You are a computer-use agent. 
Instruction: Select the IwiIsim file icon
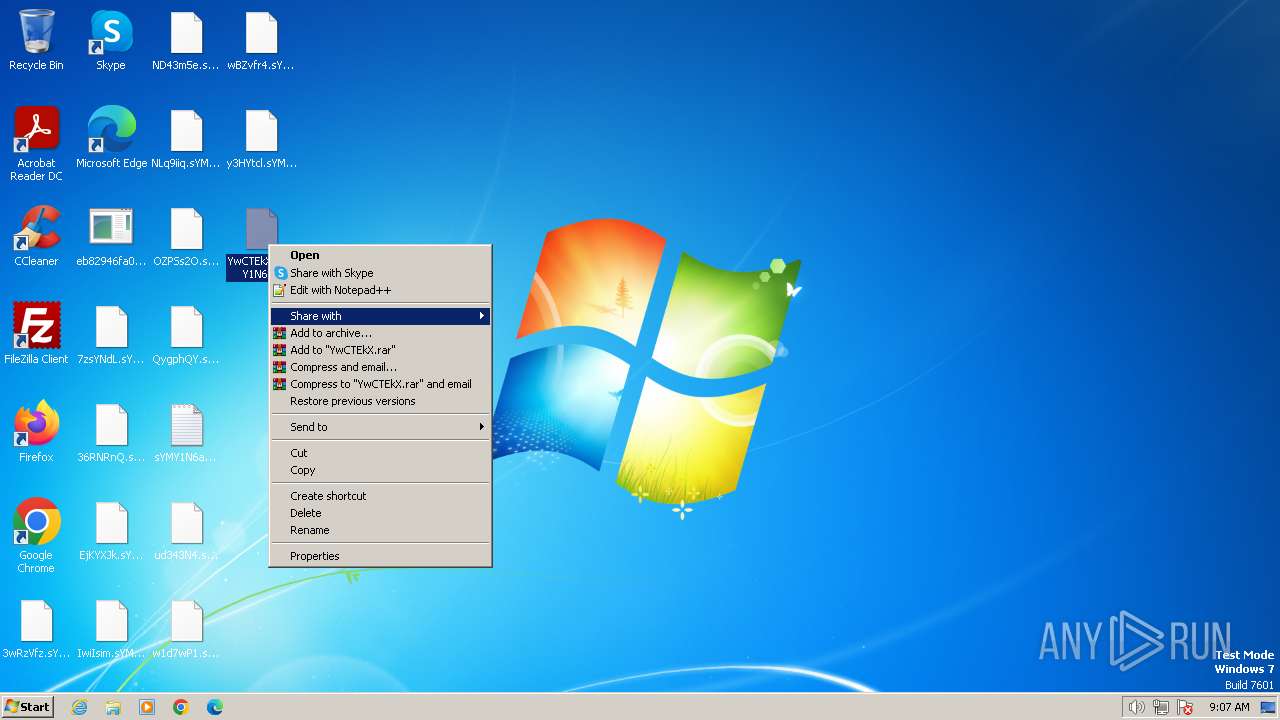coord(111,629)
